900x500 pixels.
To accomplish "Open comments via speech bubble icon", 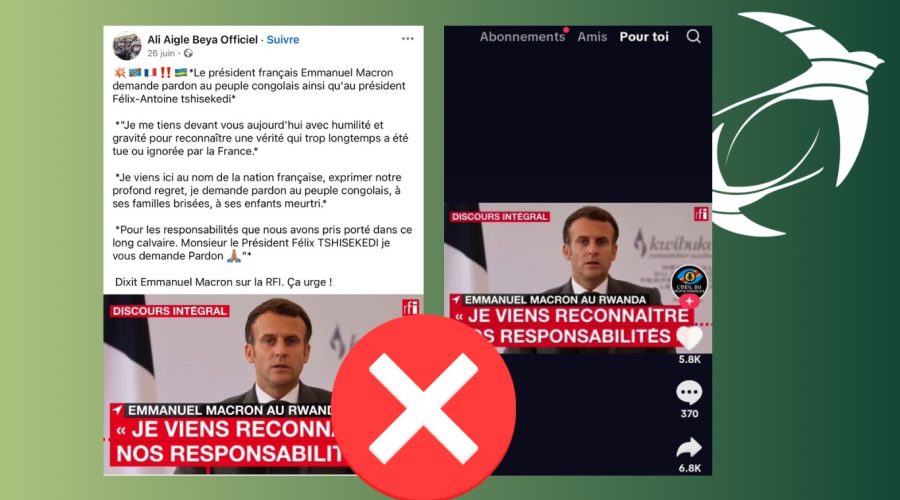I will point(689,393).
